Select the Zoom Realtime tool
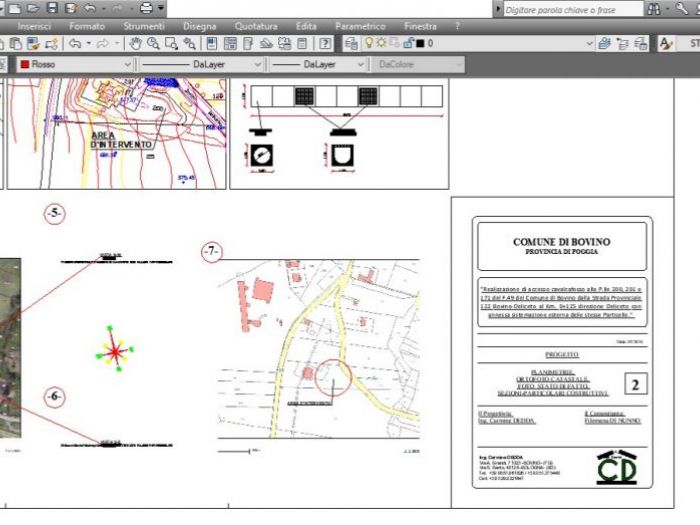Image resolution: width=700 pixels, height=525 pixels. pyautogui.click(x=153, y=44)
